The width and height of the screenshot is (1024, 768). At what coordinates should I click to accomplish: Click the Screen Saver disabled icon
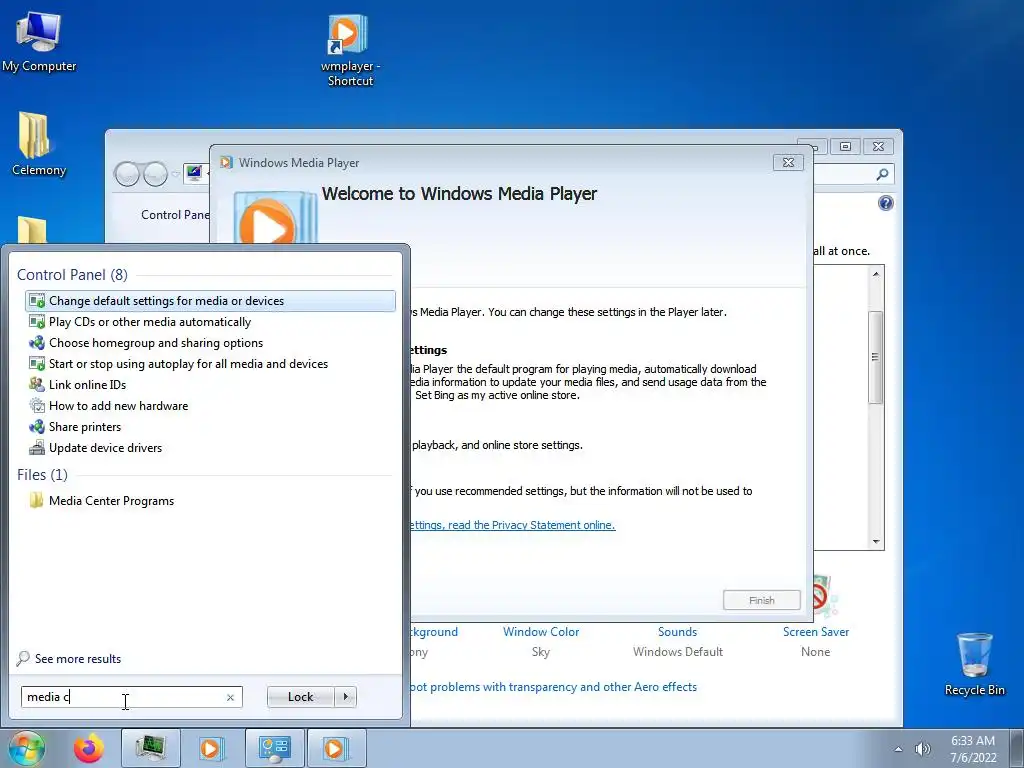pyautogui.click(x=824, y=594)
